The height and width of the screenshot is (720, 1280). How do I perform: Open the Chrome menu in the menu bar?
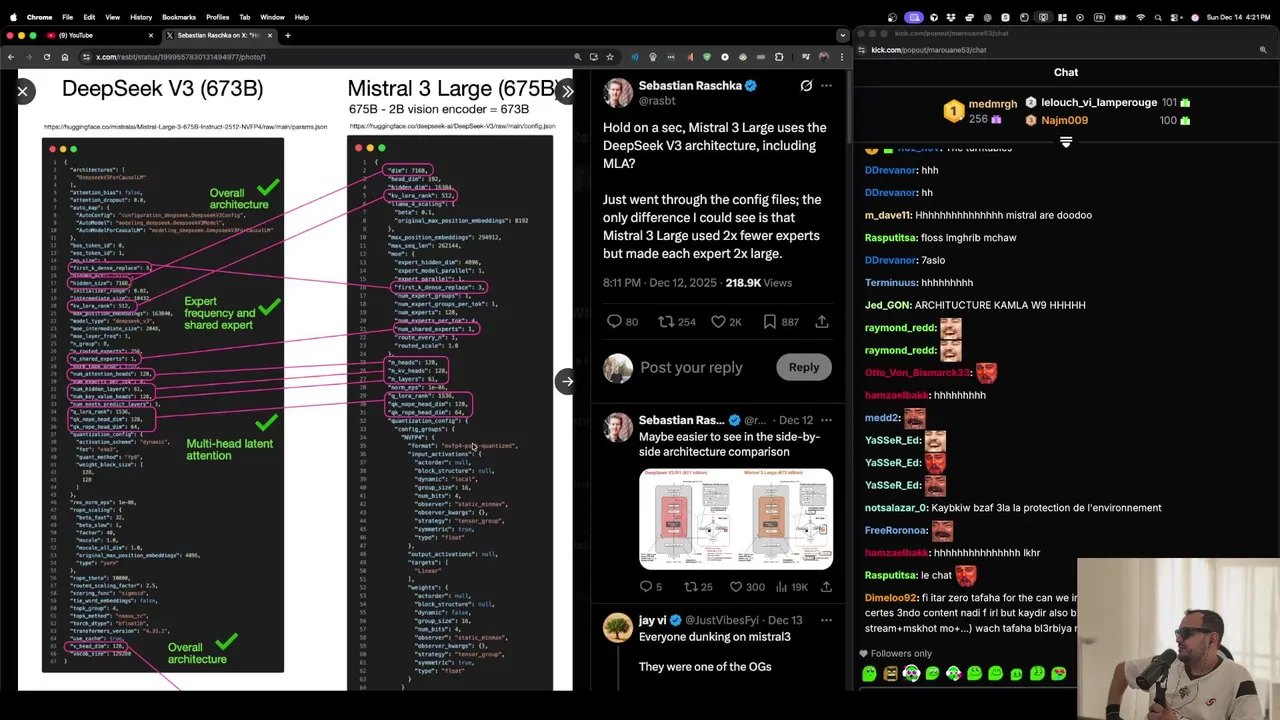(x=40, y=17)
